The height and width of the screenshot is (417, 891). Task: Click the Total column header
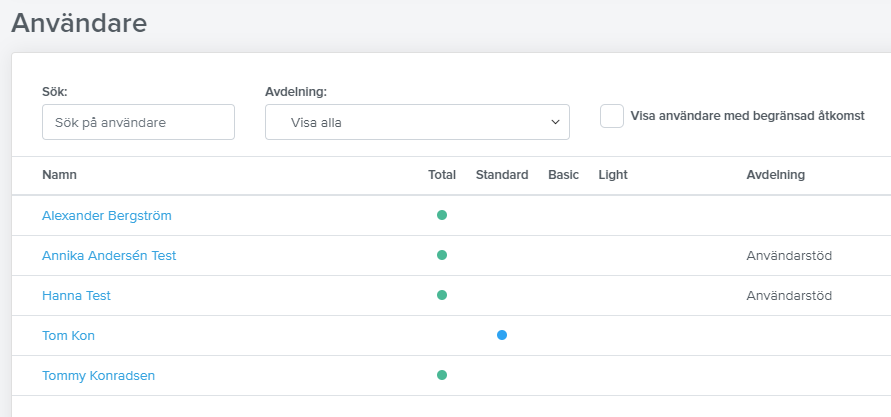[x=442, y=175]
